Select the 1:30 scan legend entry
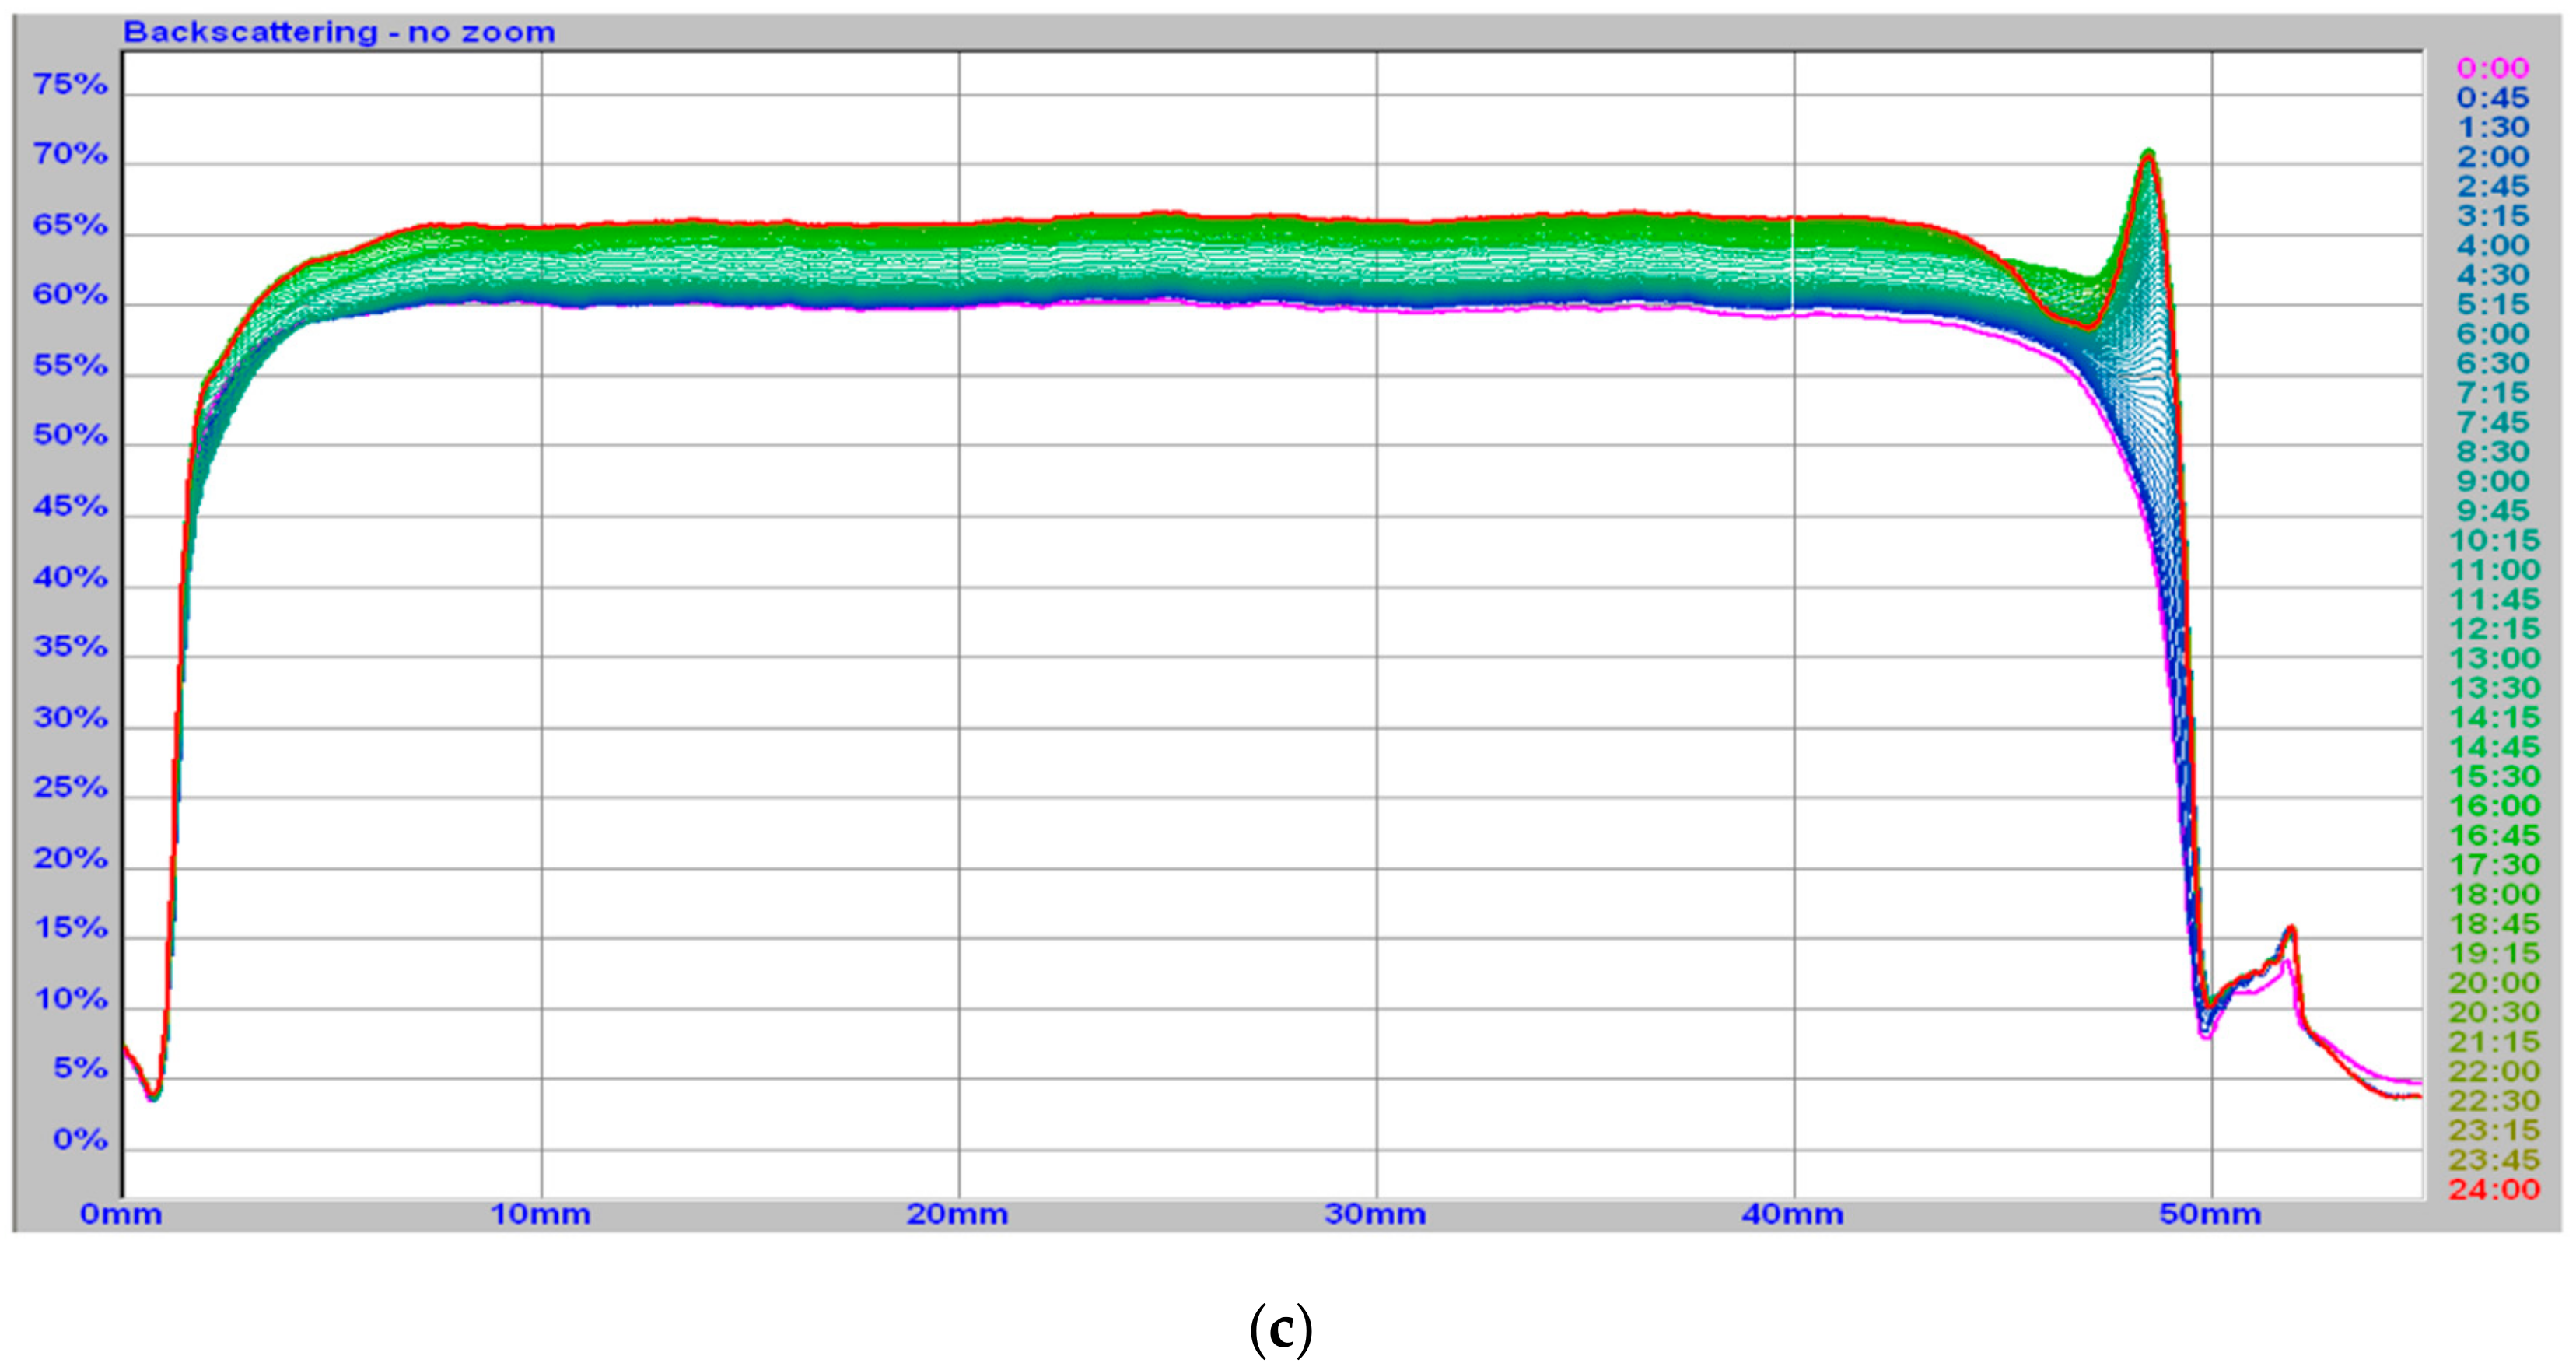The width and height of the screenshot is (2576, 1370). [x=2492, y=128]
